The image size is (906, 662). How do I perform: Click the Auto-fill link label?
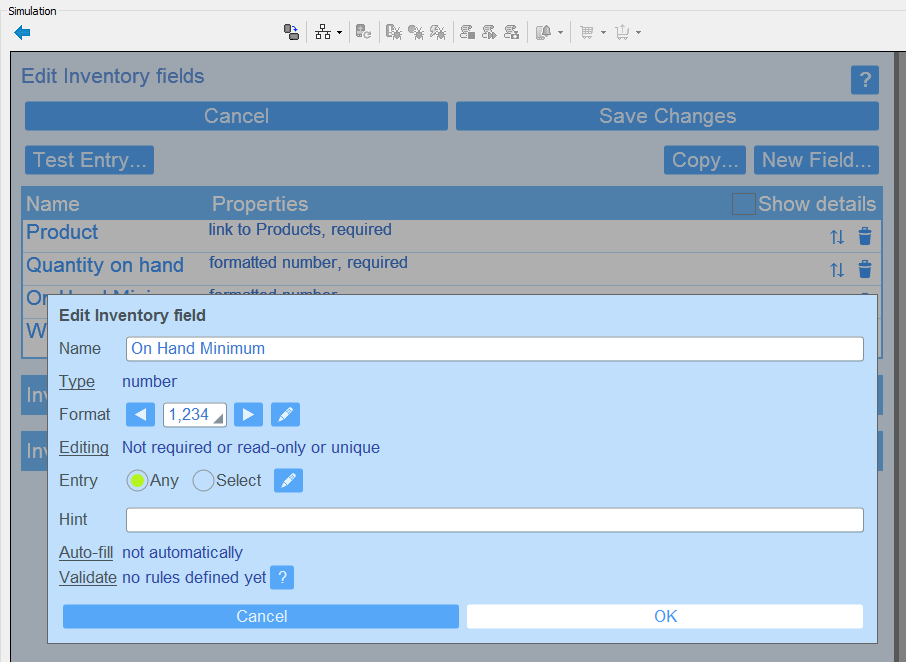[86, 552]
